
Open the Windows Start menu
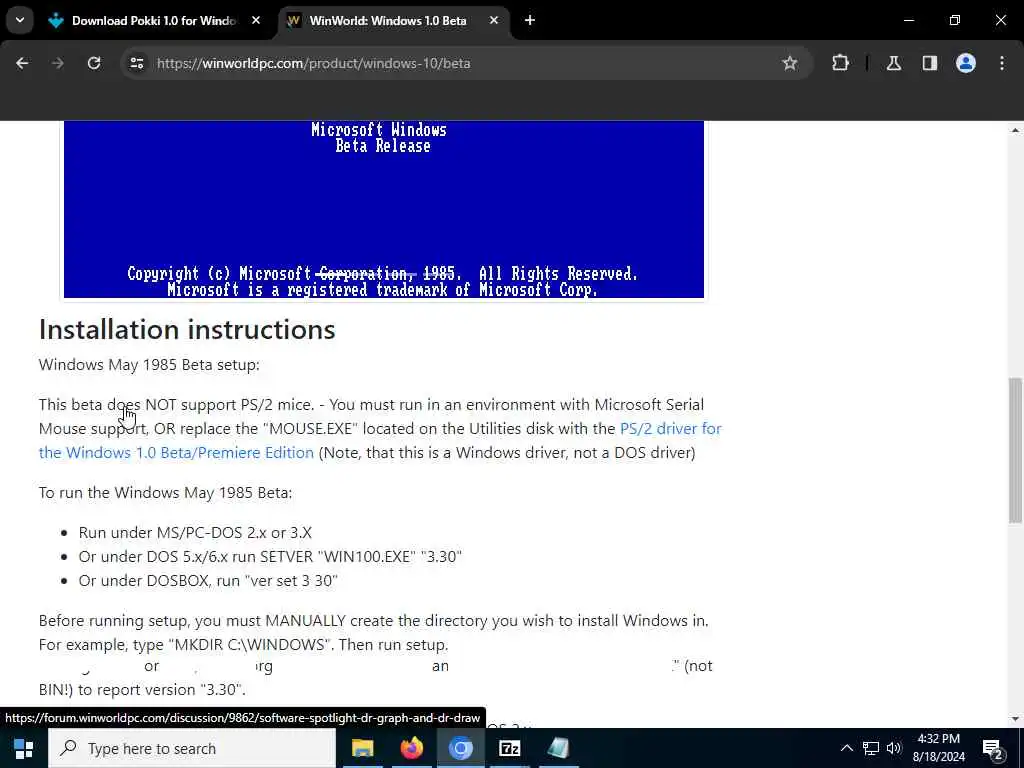24,748
